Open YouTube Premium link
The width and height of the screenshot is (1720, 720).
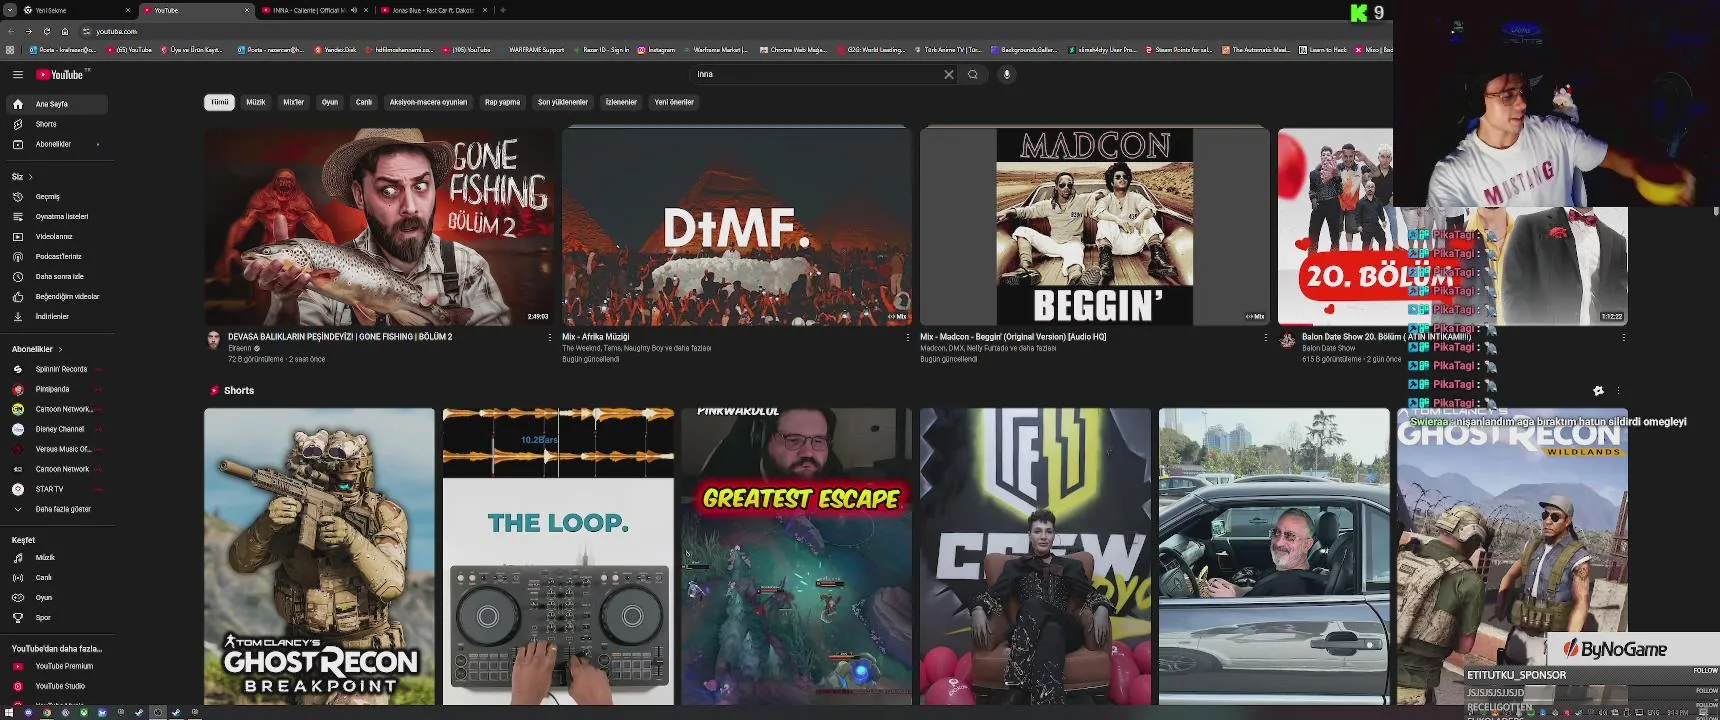click(x=56, y=666)
